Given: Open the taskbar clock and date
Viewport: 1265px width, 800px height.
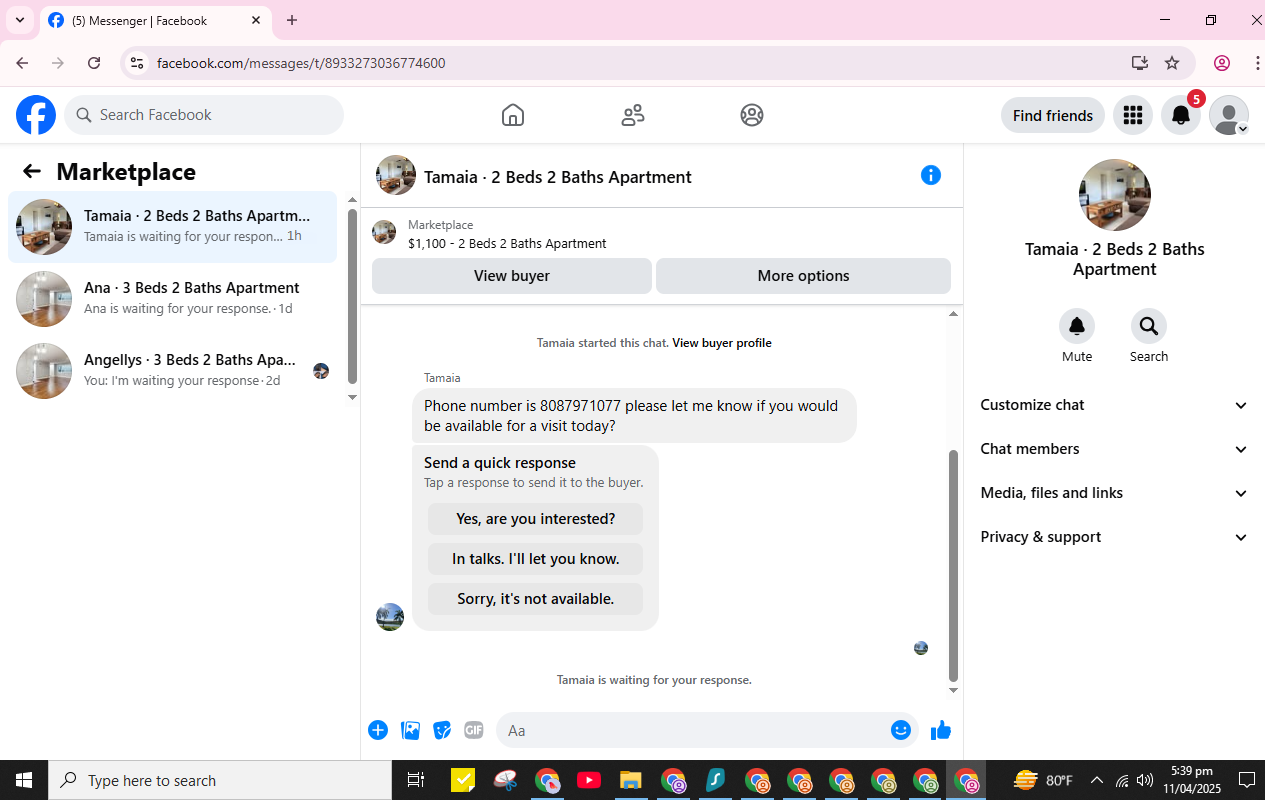Looking at the screenshot, I should click(x=1192, y=780).
